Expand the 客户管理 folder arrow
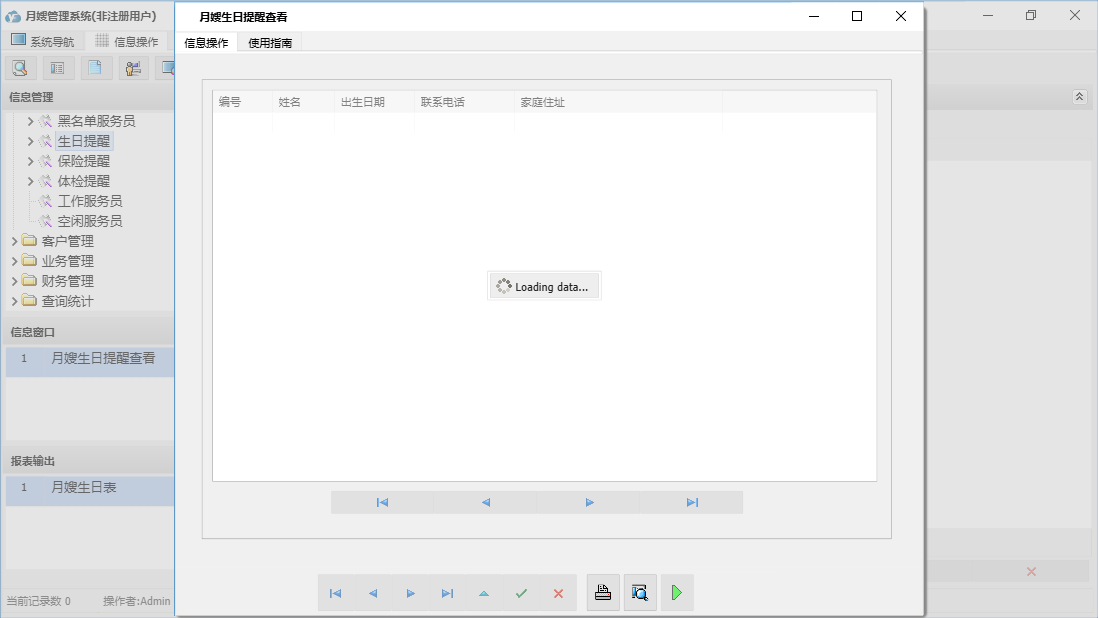 point(14,241)
